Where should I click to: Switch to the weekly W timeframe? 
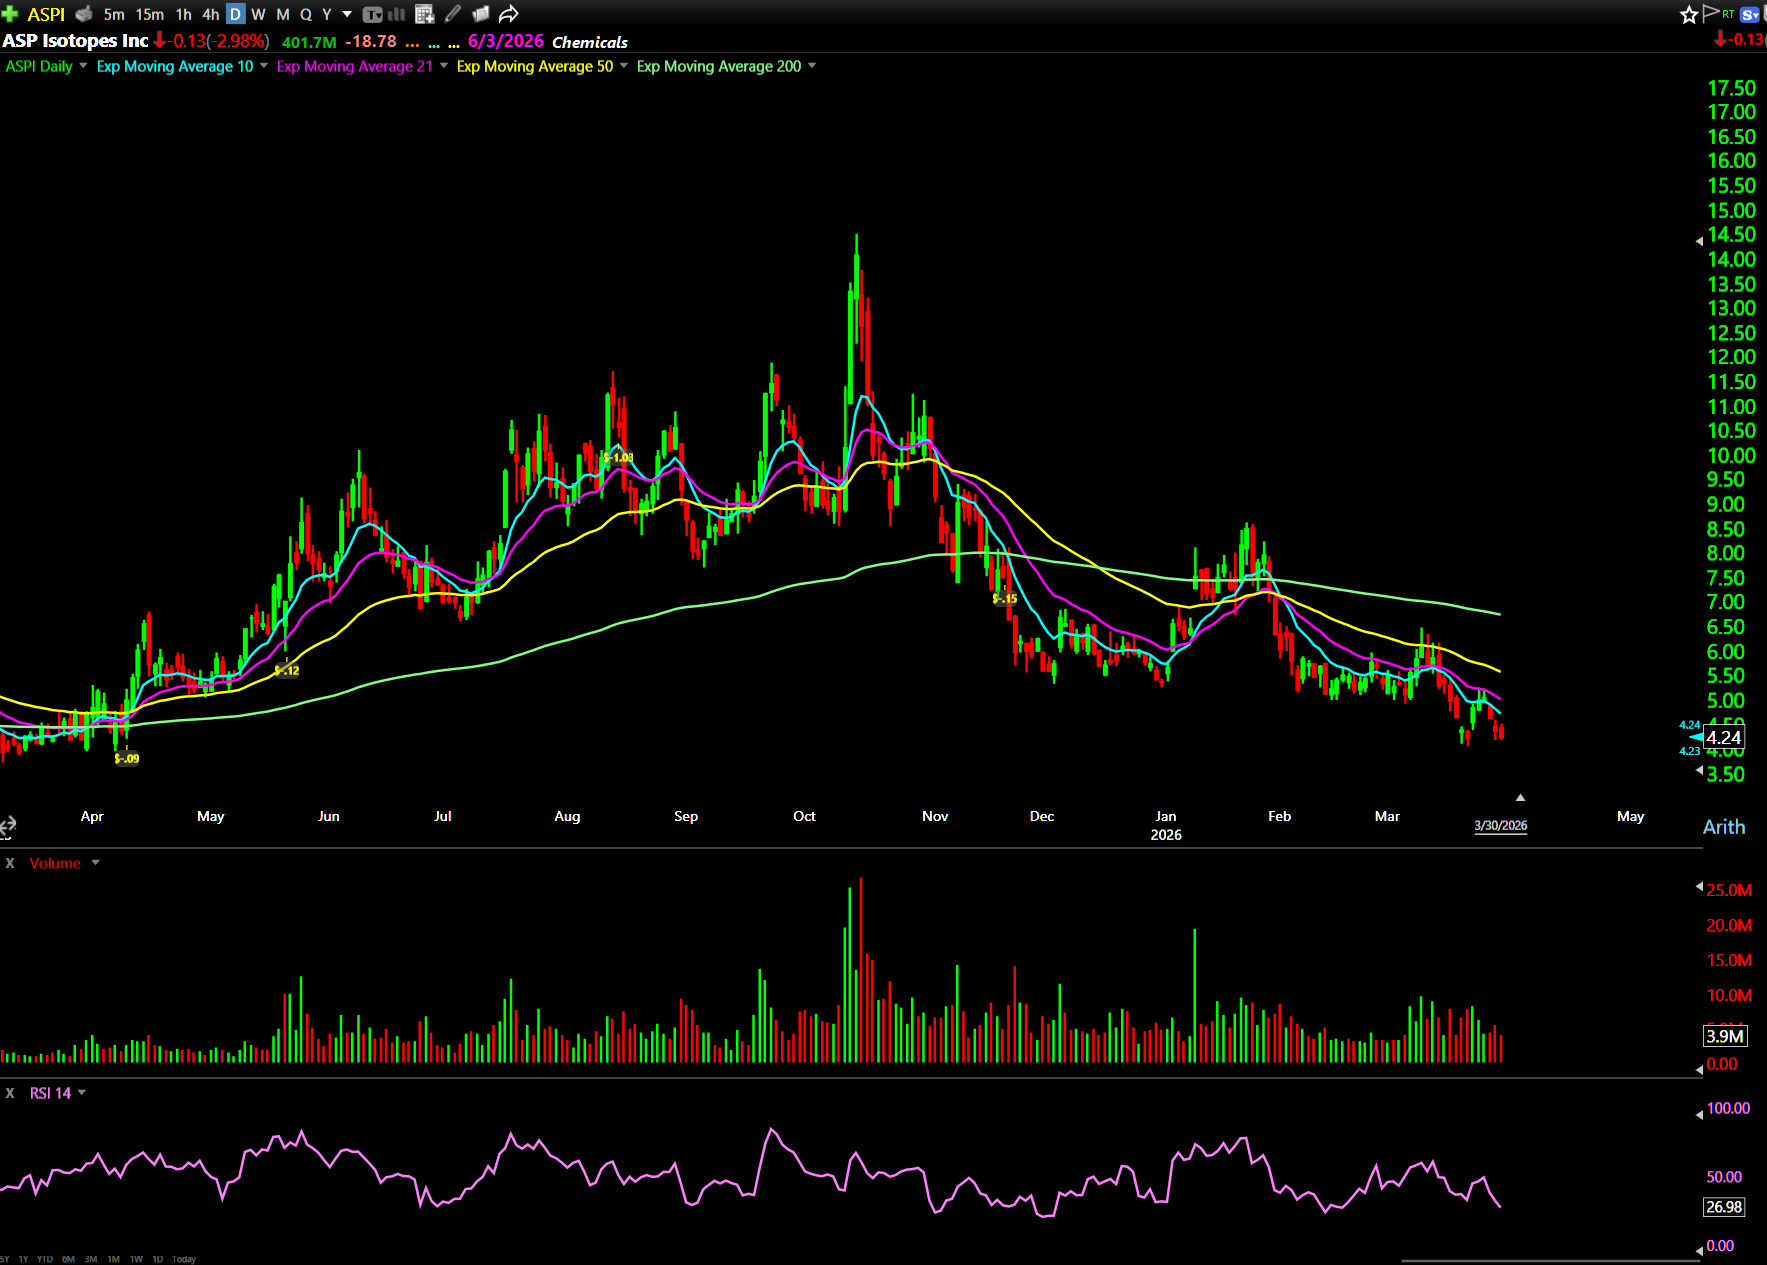(x=258, y=14)
